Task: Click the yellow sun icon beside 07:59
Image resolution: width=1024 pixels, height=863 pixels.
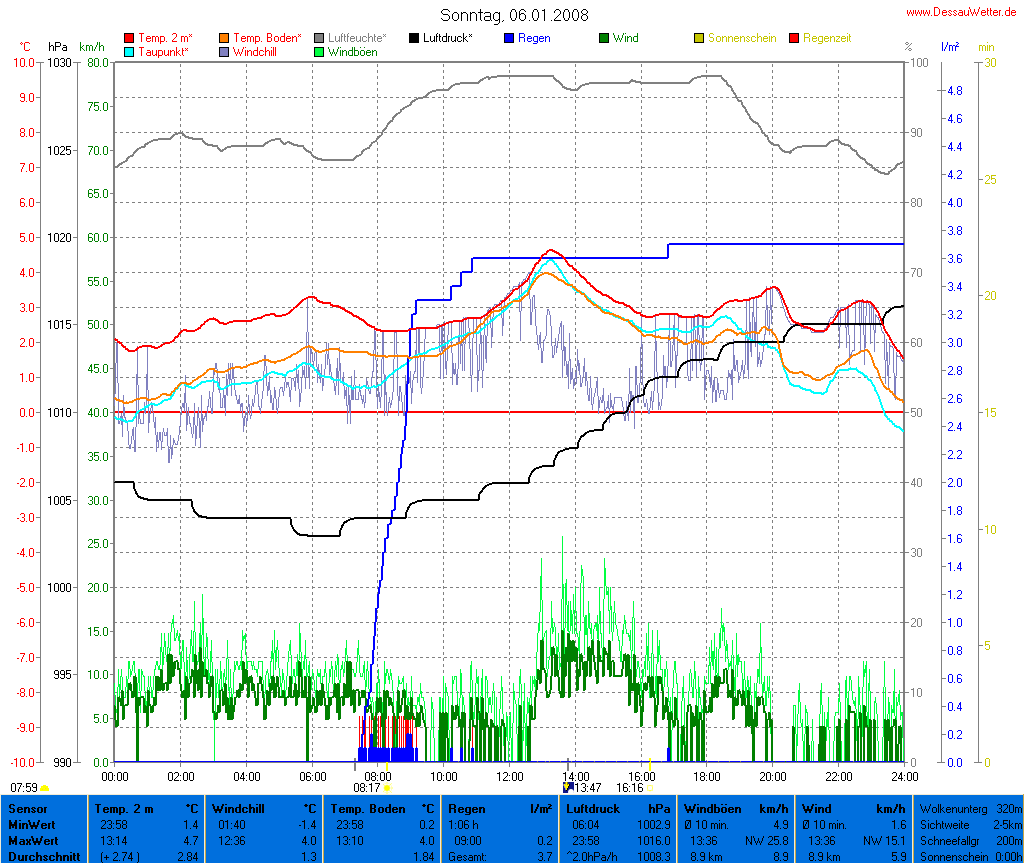Action: point(44,788)
